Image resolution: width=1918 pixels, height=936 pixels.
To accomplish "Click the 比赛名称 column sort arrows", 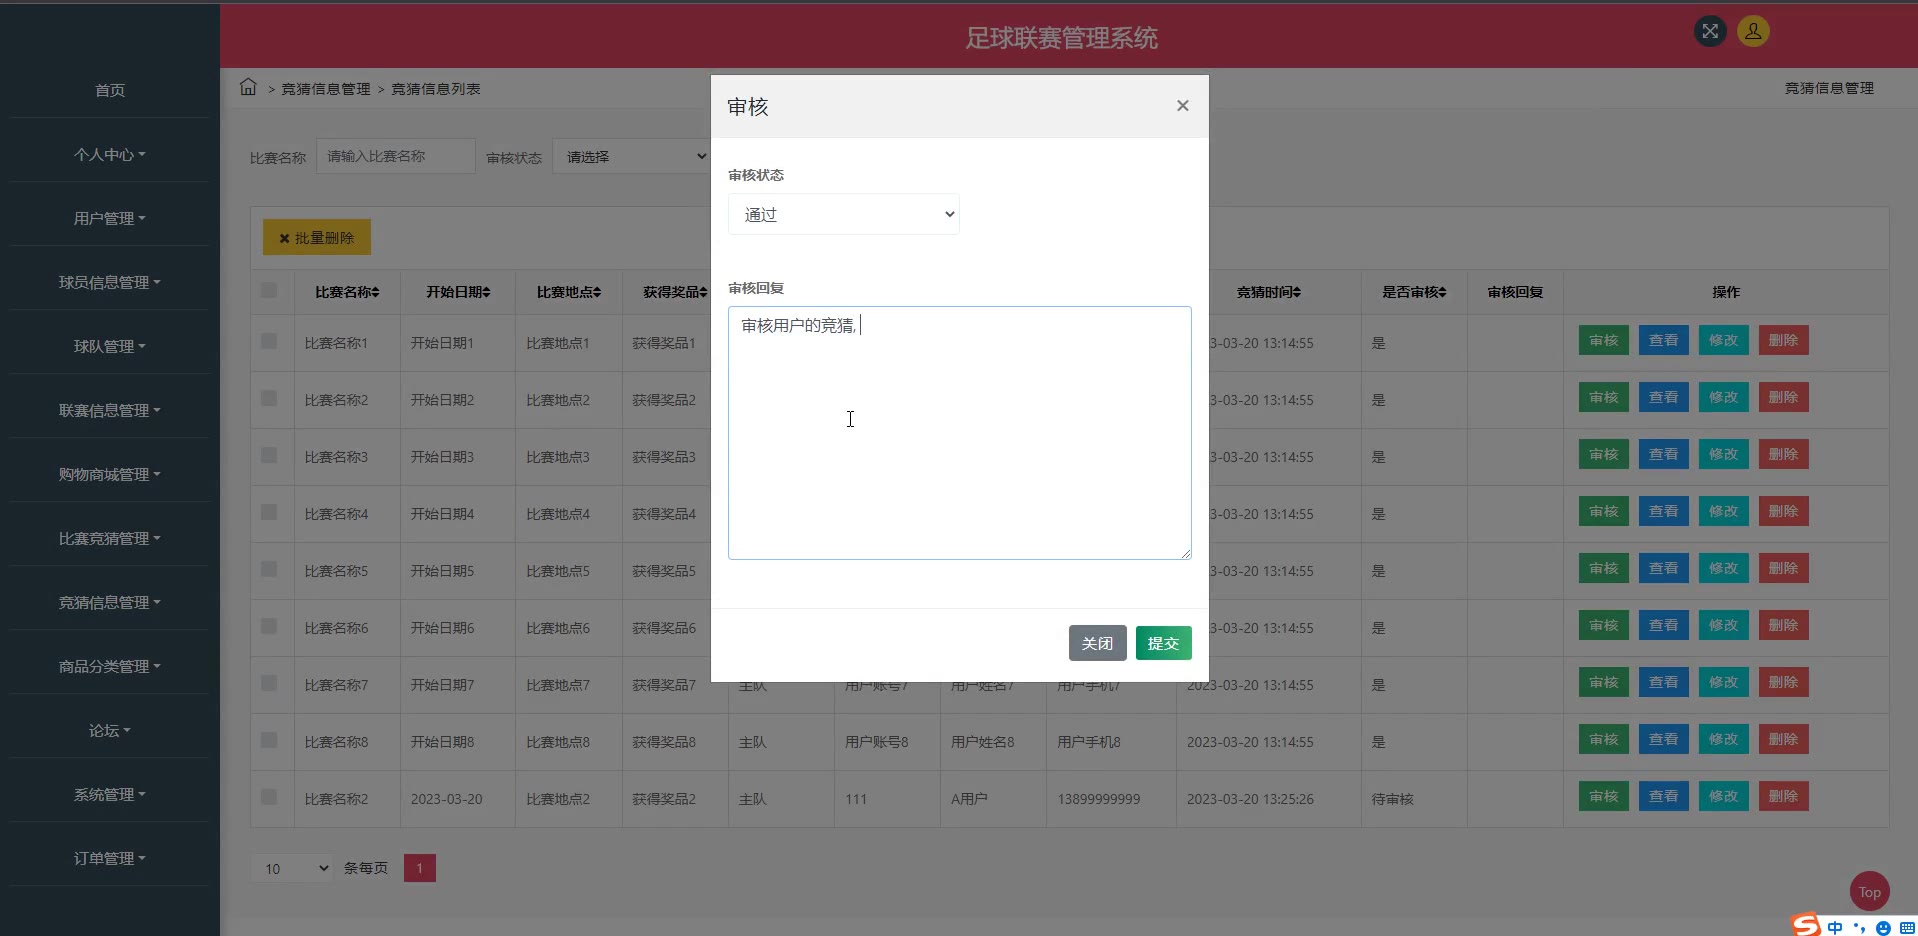I will (376, 292).
